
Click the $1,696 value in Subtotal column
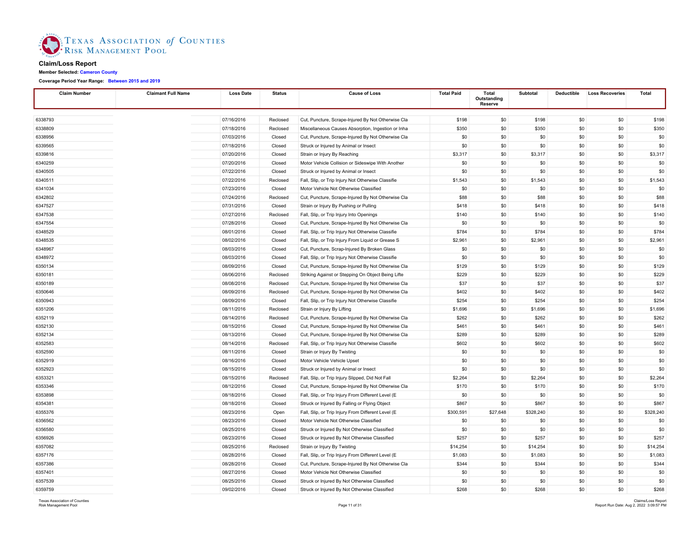pos(538,309)
